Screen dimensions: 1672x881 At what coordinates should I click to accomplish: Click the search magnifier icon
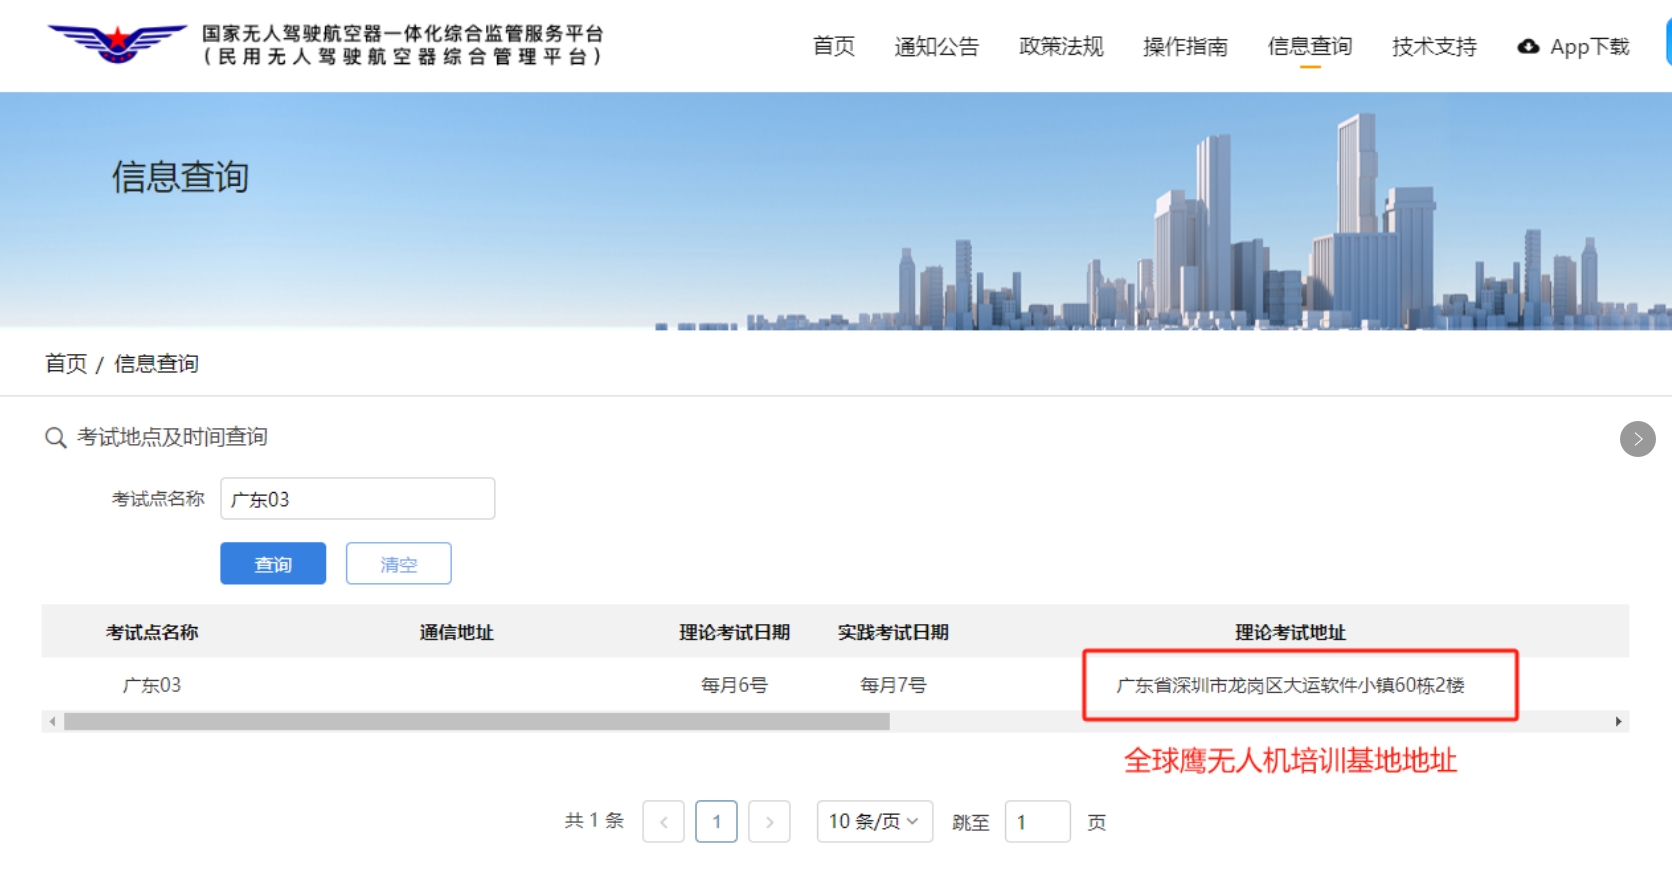click(55, 438)
